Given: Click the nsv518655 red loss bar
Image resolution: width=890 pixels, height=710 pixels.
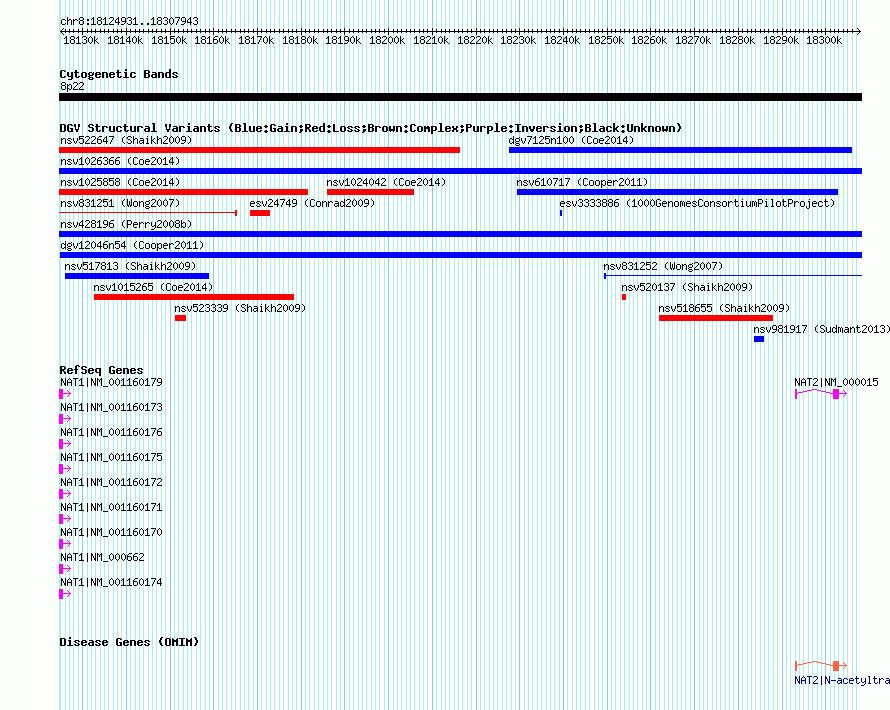Looking at the screenshot, I should 716,318.
